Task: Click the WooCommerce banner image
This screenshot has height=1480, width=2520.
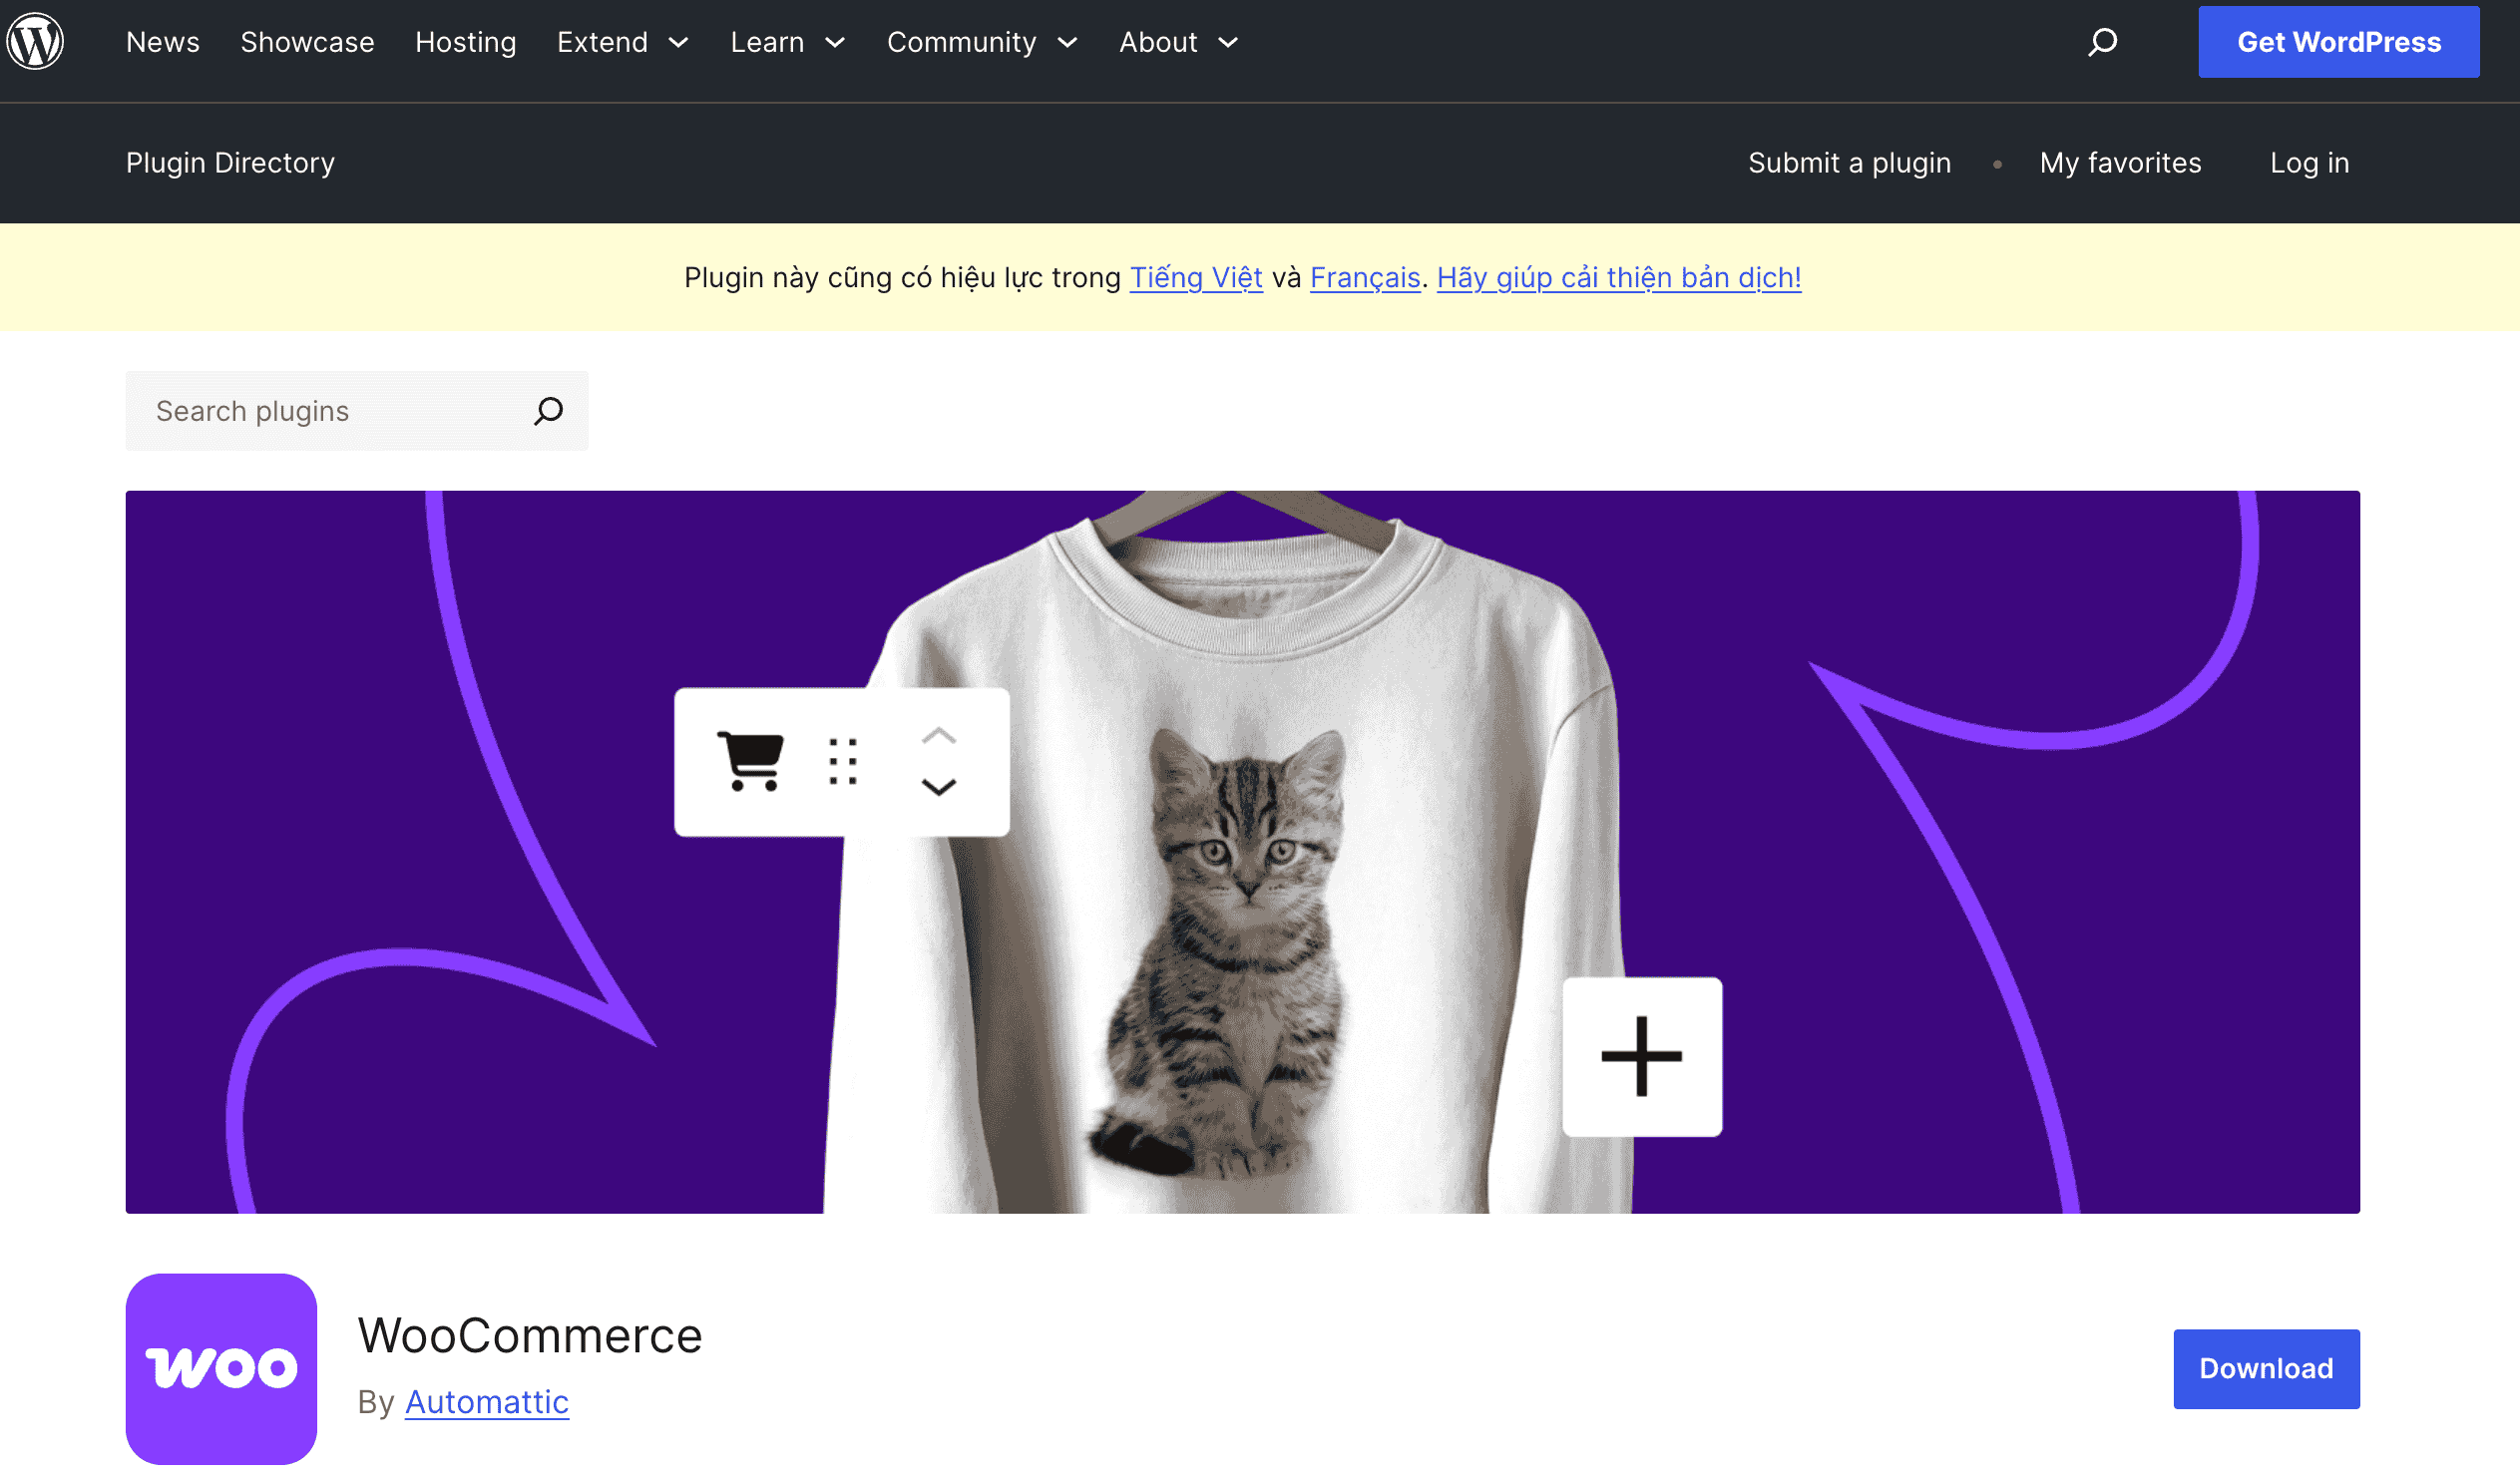Action: pos(1242,852)
